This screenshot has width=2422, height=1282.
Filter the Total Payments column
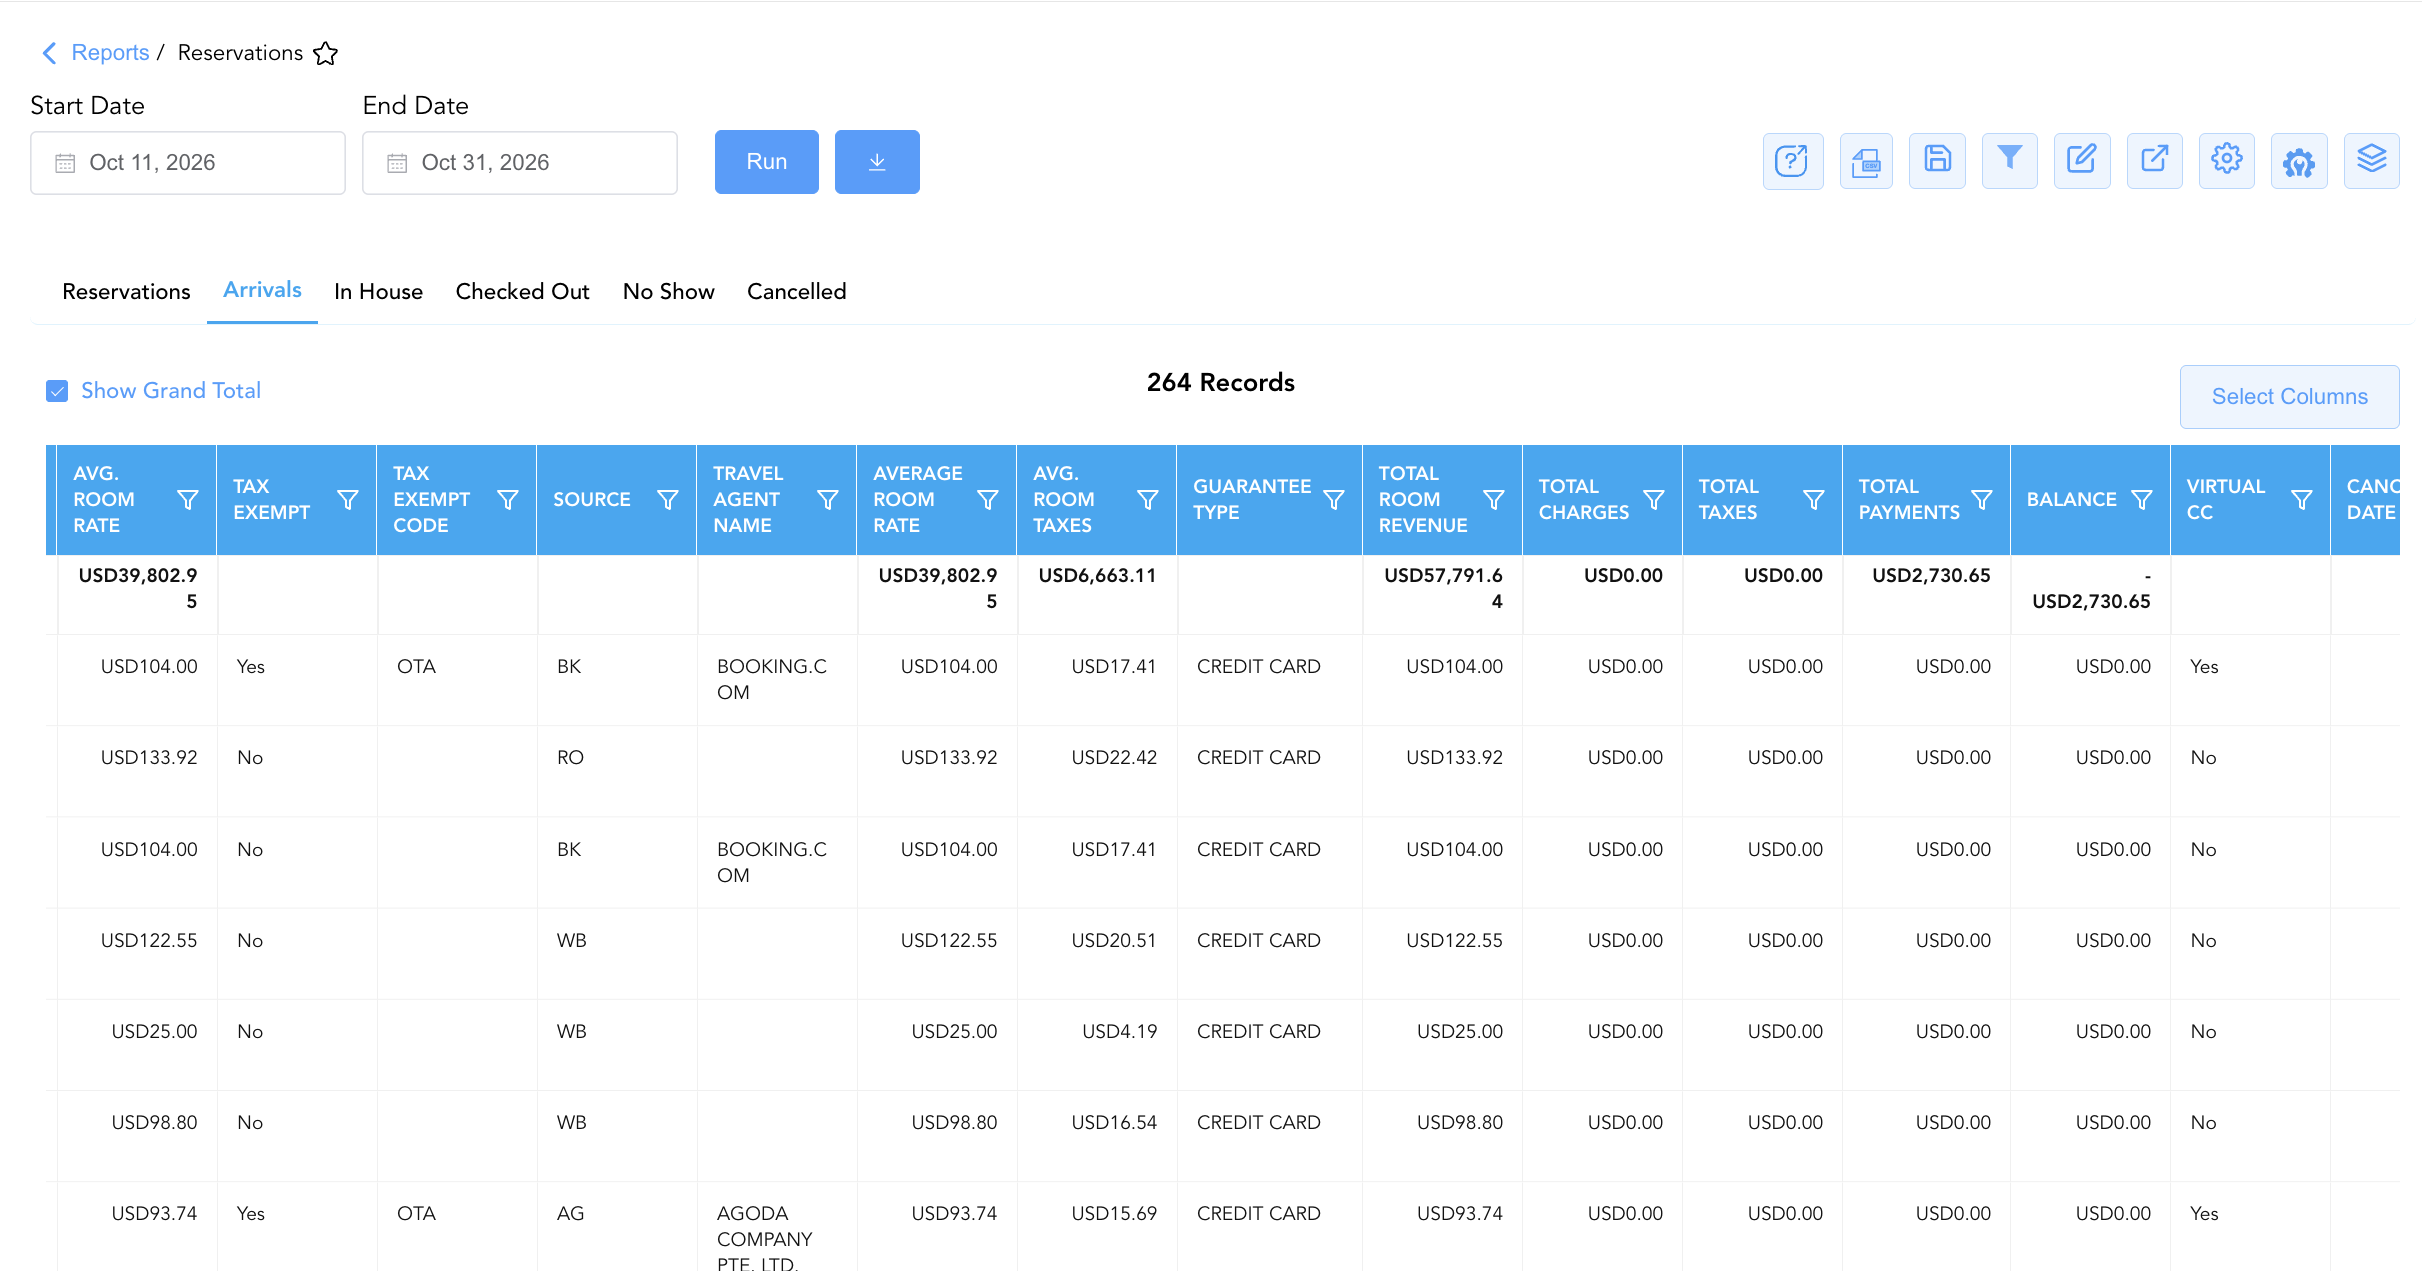1981,499
